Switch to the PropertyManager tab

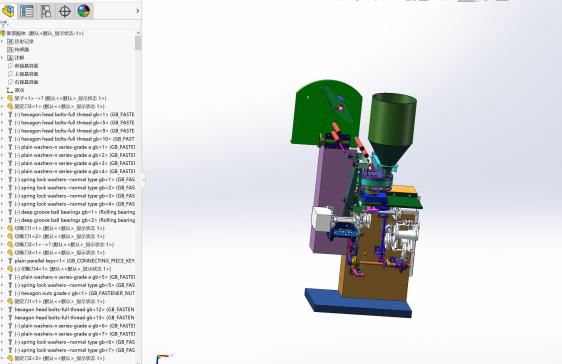27,11
